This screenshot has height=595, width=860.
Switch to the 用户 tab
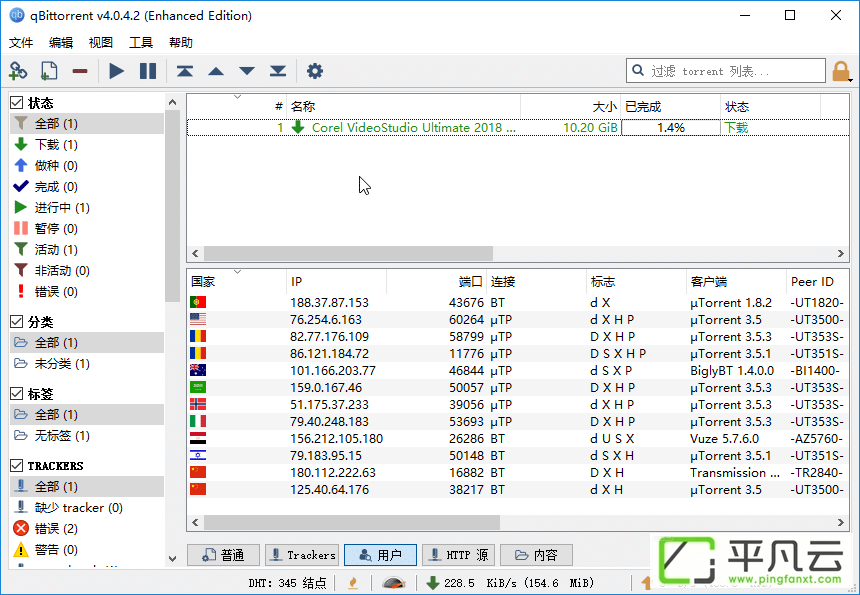pyautogui.click(x=381, y=555)
